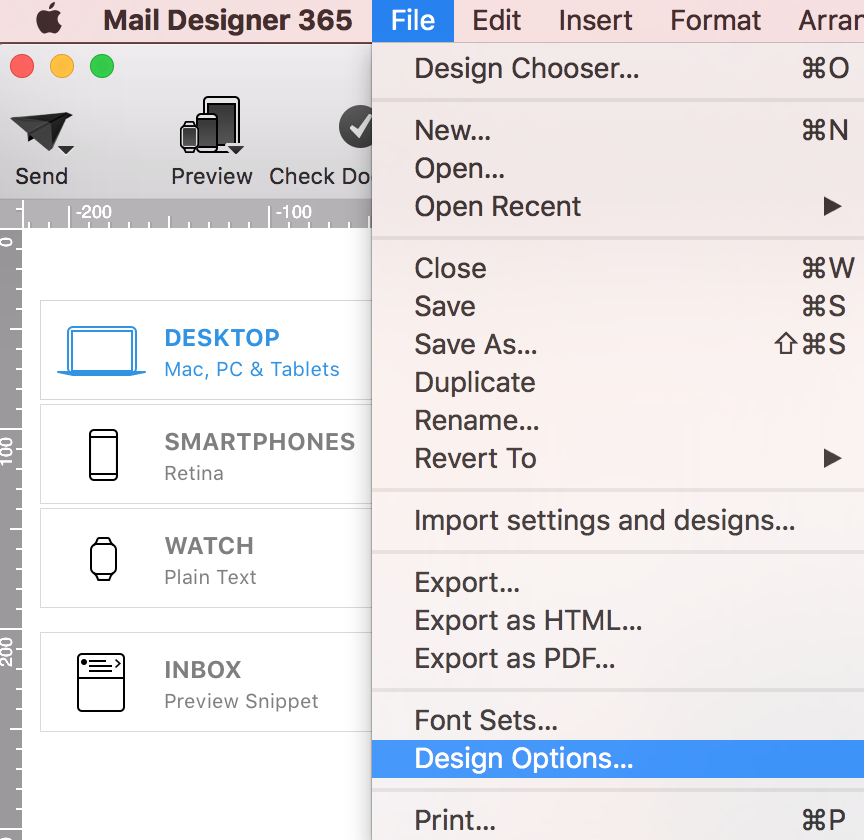Viewport: 864px width, 840px height.
Task: Click the Check Document checkmark icon
Action: click(355, 126)
